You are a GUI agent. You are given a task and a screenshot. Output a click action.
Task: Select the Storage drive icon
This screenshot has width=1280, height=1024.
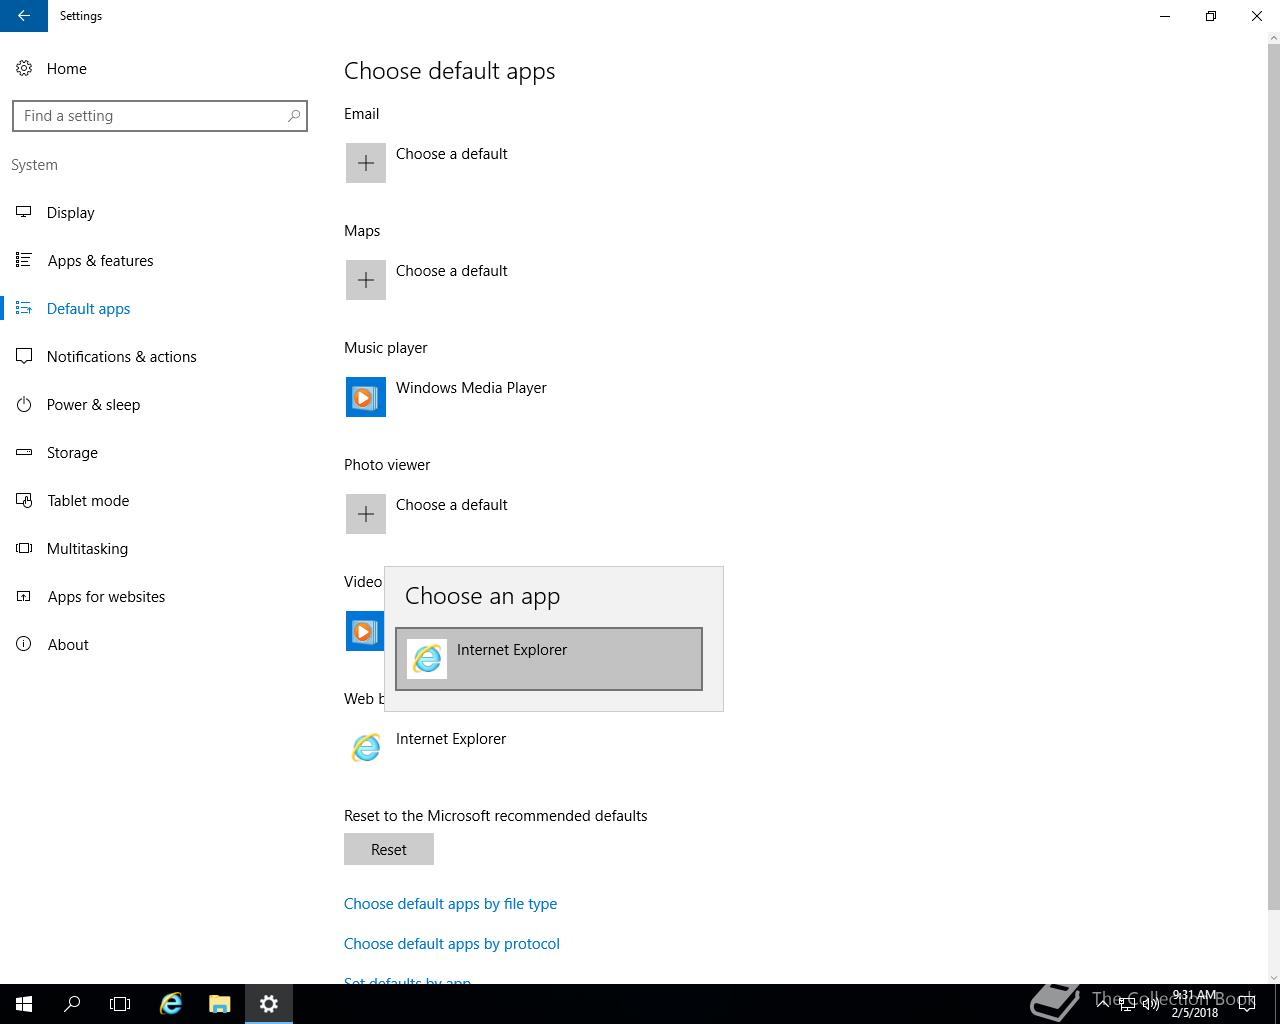coord(24,452)
